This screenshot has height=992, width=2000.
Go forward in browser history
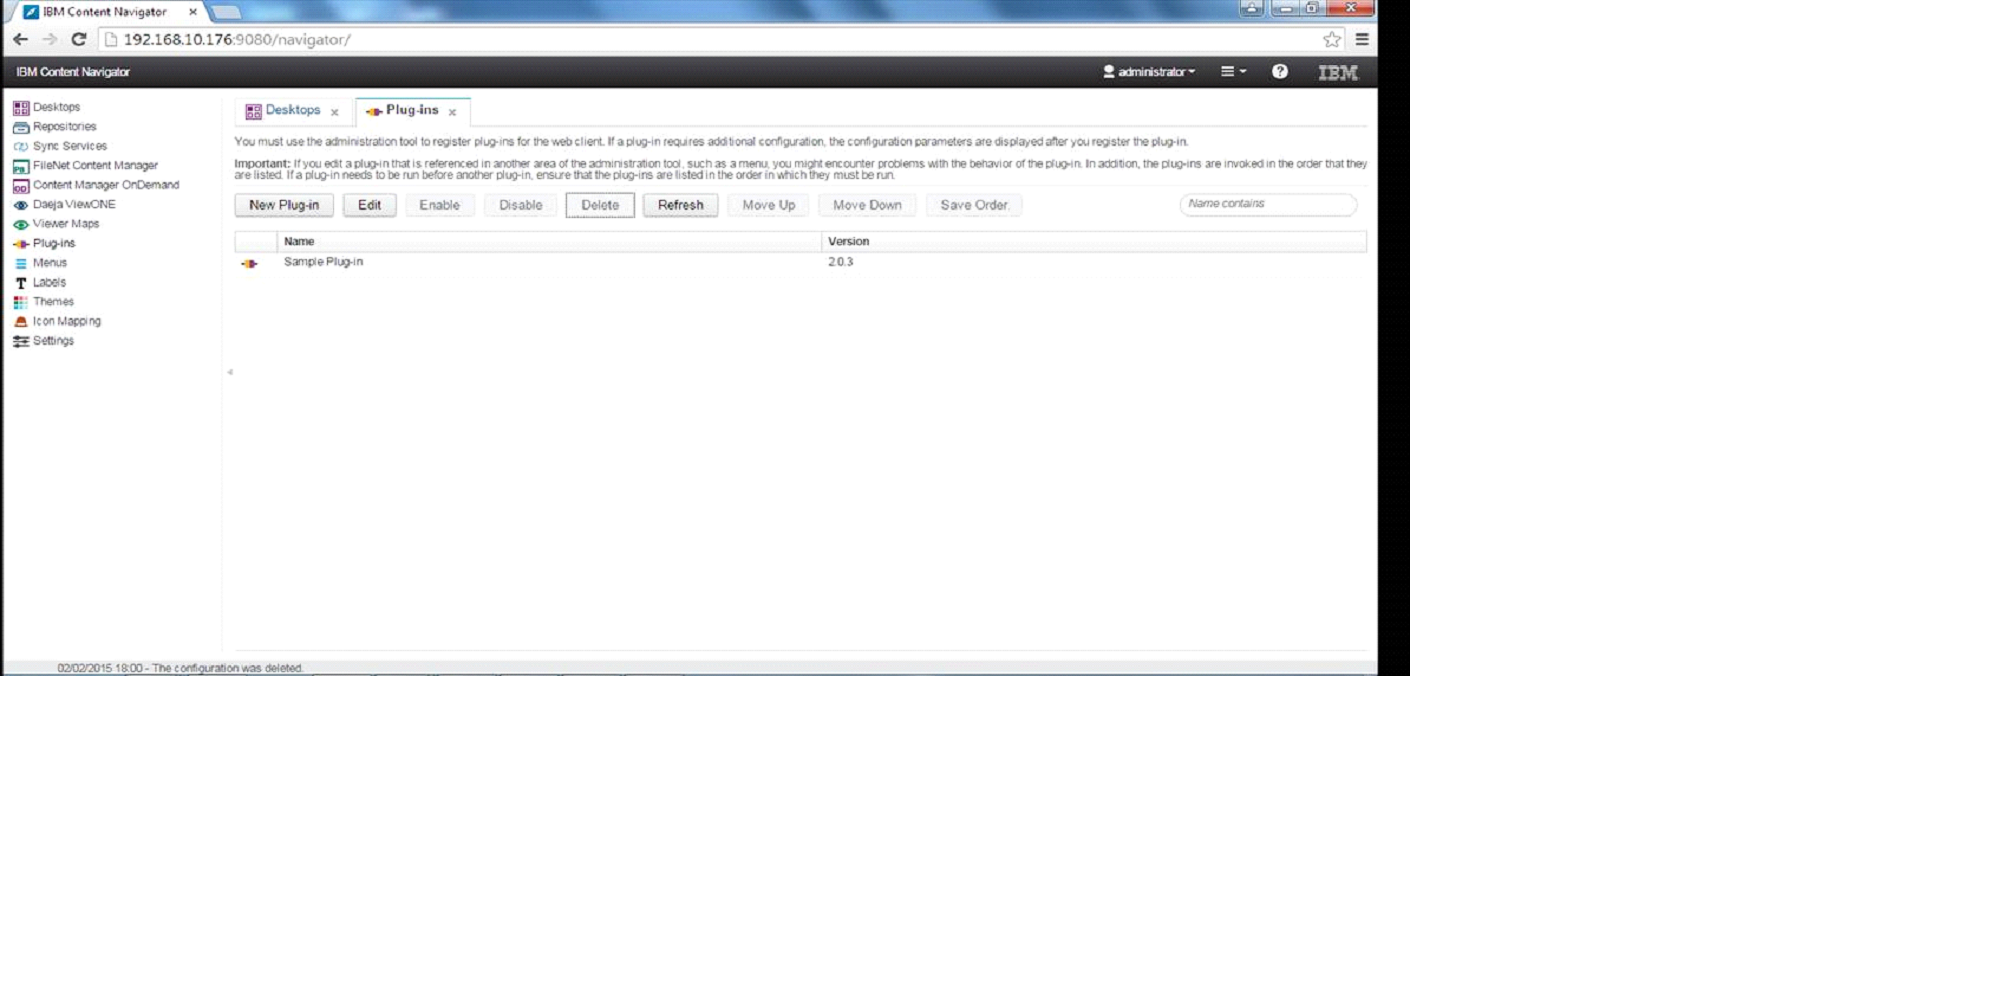pyautogui.click(x=49, y=40)
